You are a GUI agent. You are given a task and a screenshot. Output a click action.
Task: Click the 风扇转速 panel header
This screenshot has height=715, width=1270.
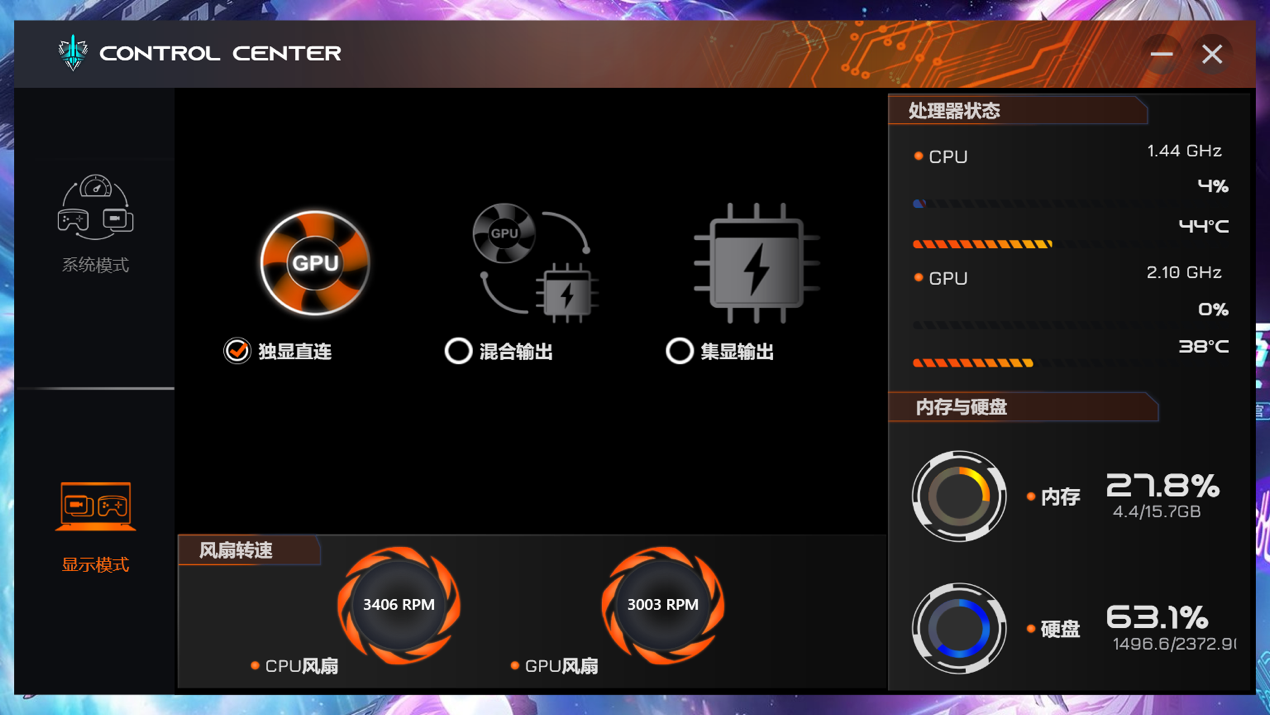click(236, 550)
